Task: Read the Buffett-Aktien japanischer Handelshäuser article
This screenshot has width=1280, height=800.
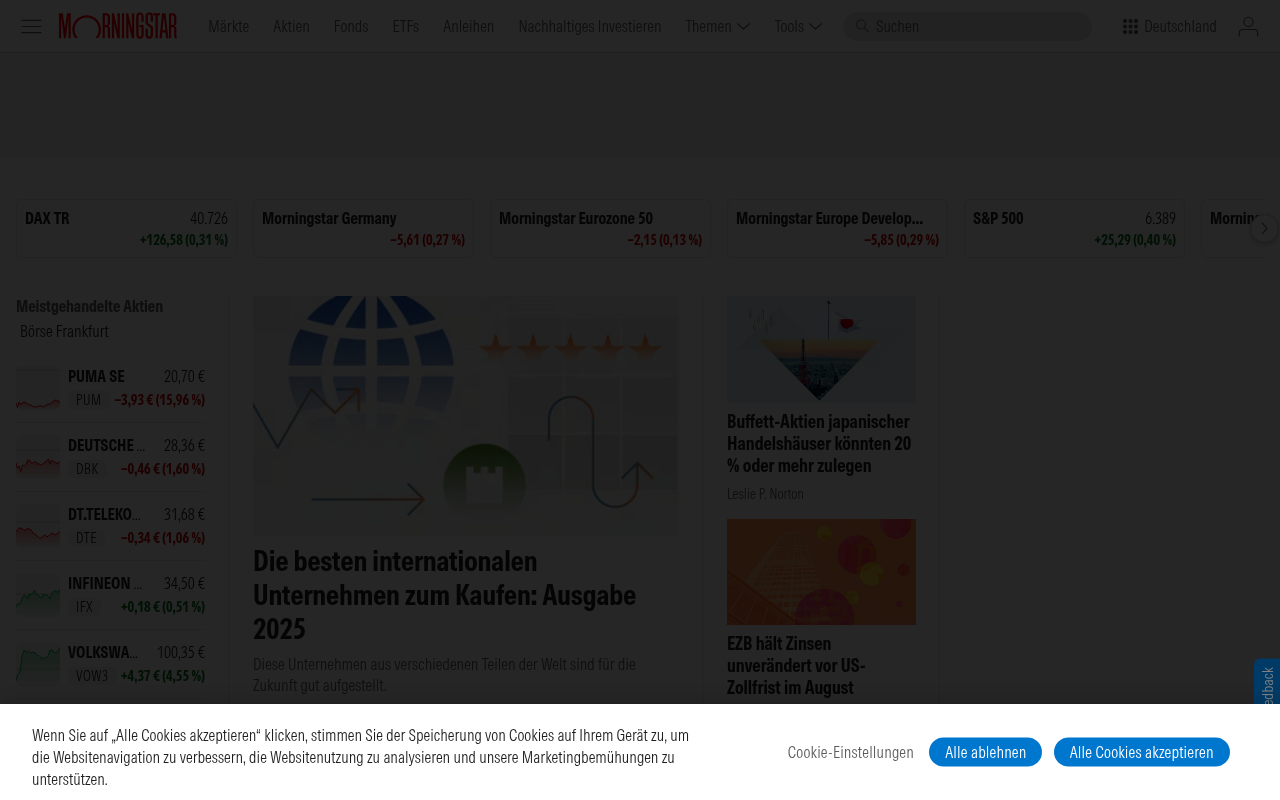Action: [x=819, y=443]
